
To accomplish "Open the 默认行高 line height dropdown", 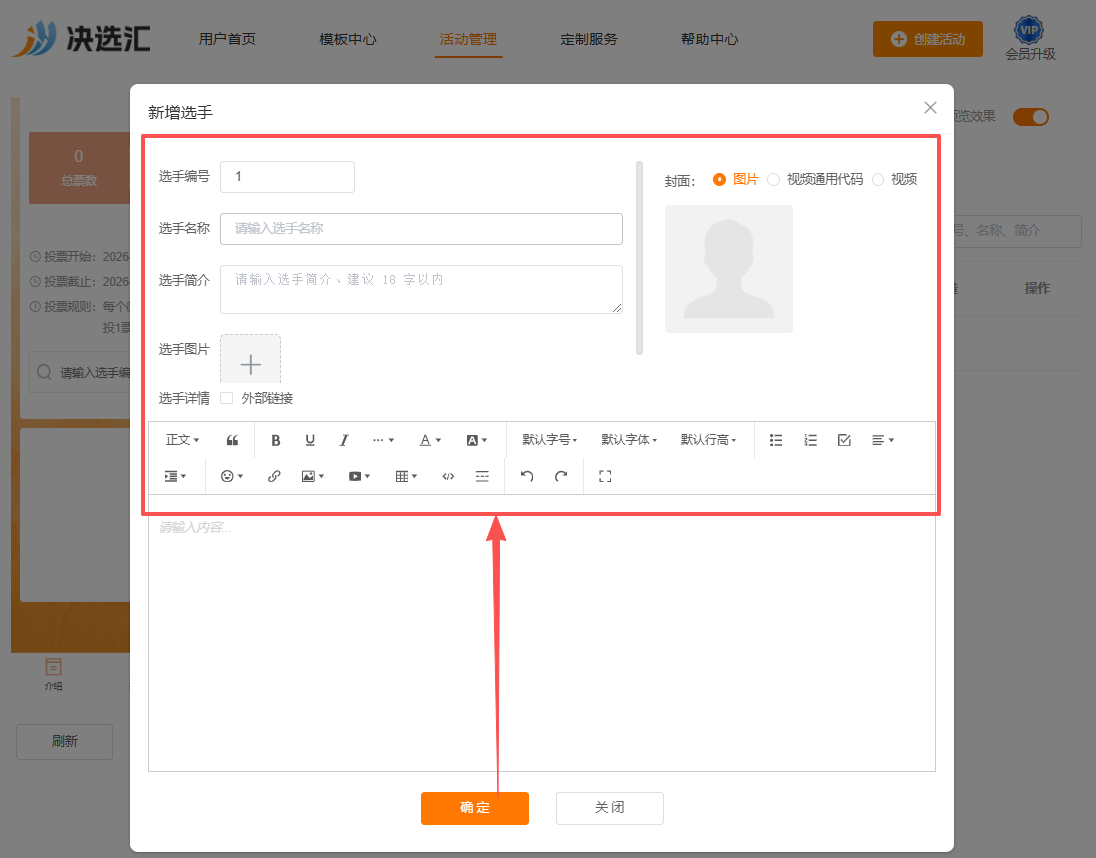I will point(708,440).
